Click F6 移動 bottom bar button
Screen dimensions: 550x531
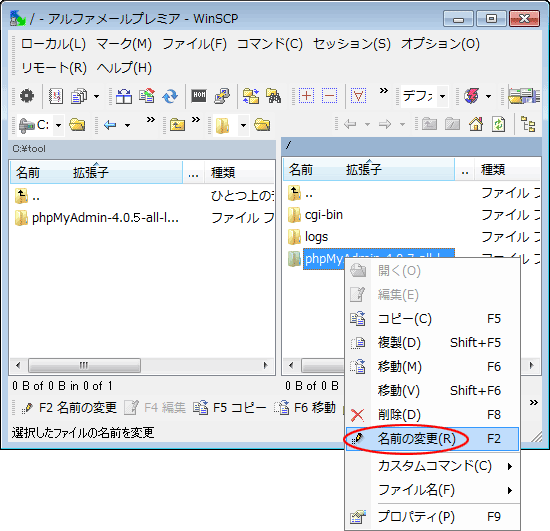point(306,408)
